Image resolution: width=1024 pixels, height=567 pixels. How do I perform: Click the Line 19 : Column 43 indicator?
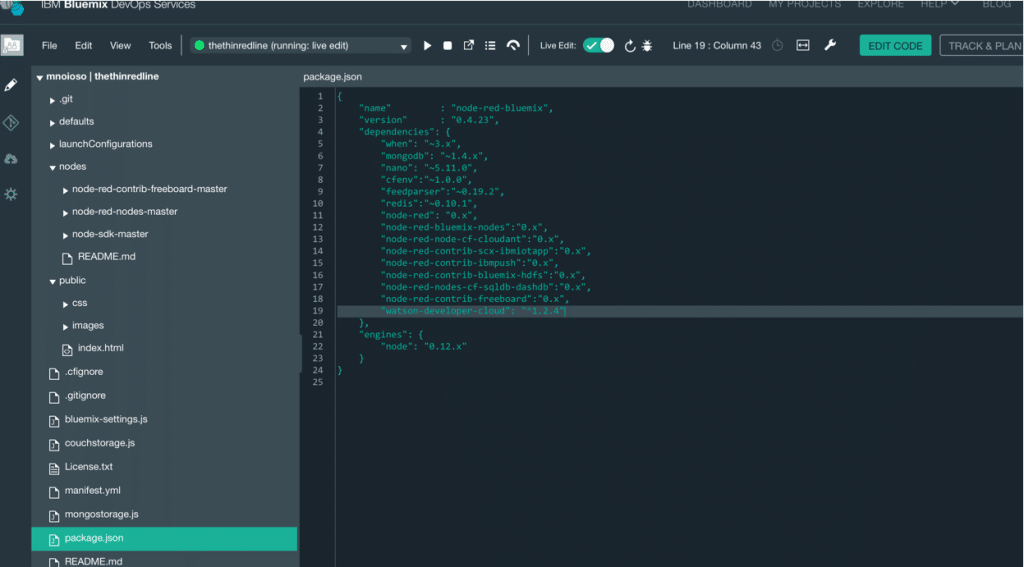(717, 46)
